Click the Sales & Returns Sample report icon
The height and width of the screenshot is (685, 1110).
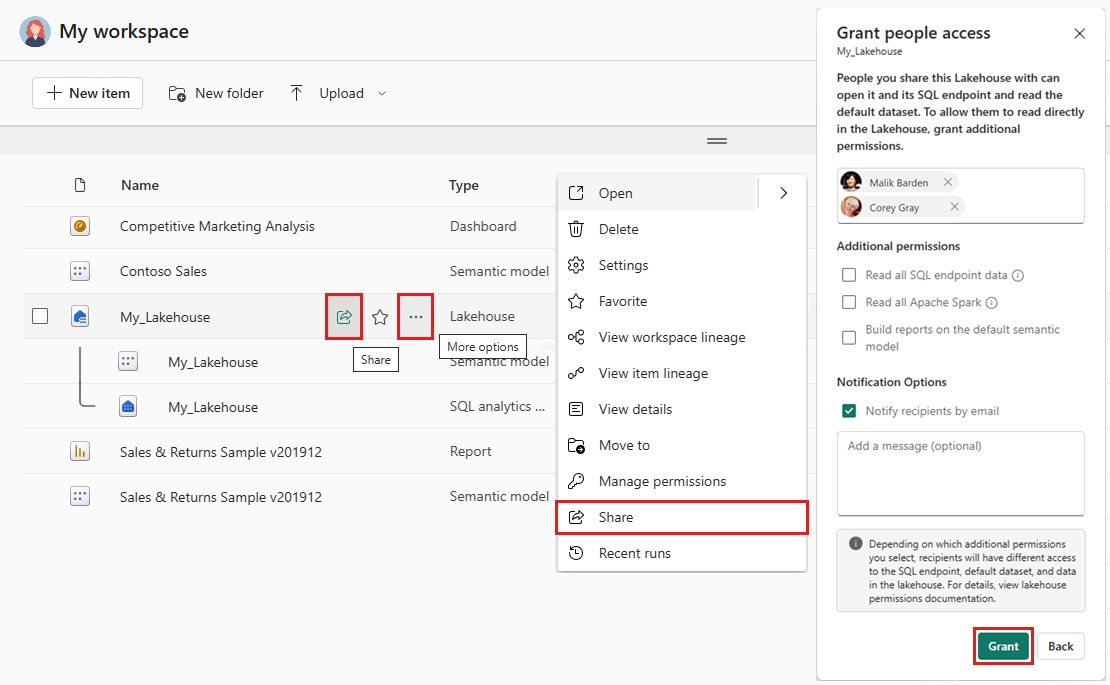pyautogui.click(x=80, y=452)
